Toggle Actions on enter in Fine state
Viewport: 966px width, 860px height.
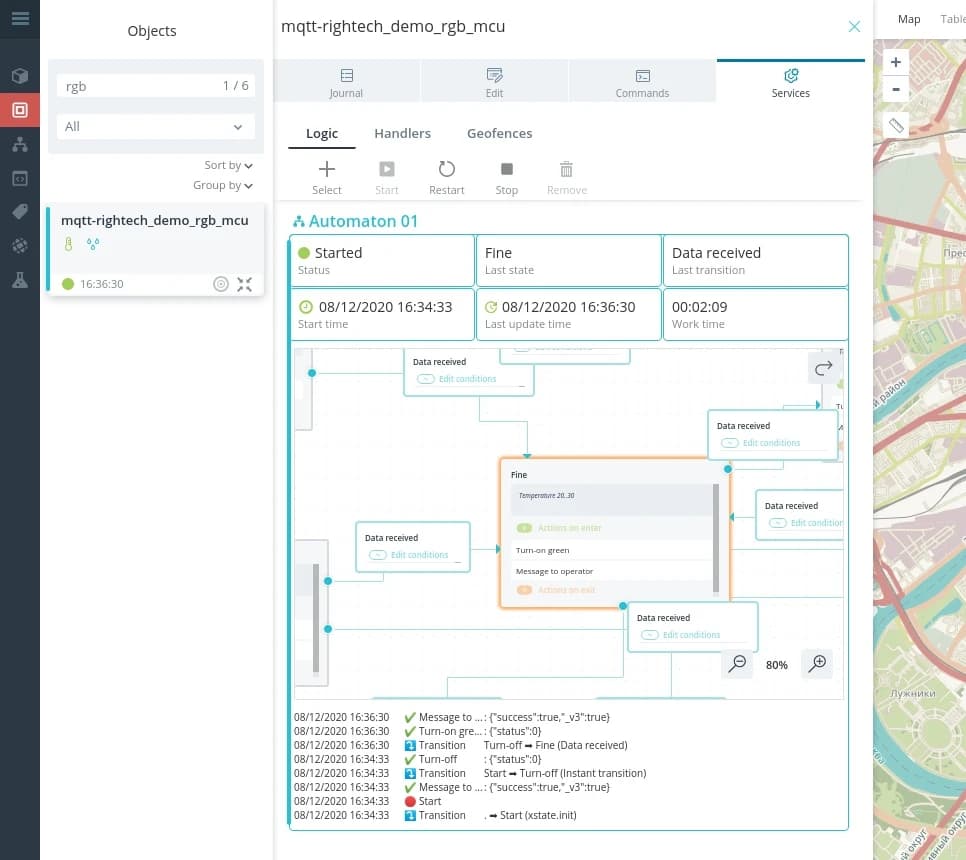[525, 528]
